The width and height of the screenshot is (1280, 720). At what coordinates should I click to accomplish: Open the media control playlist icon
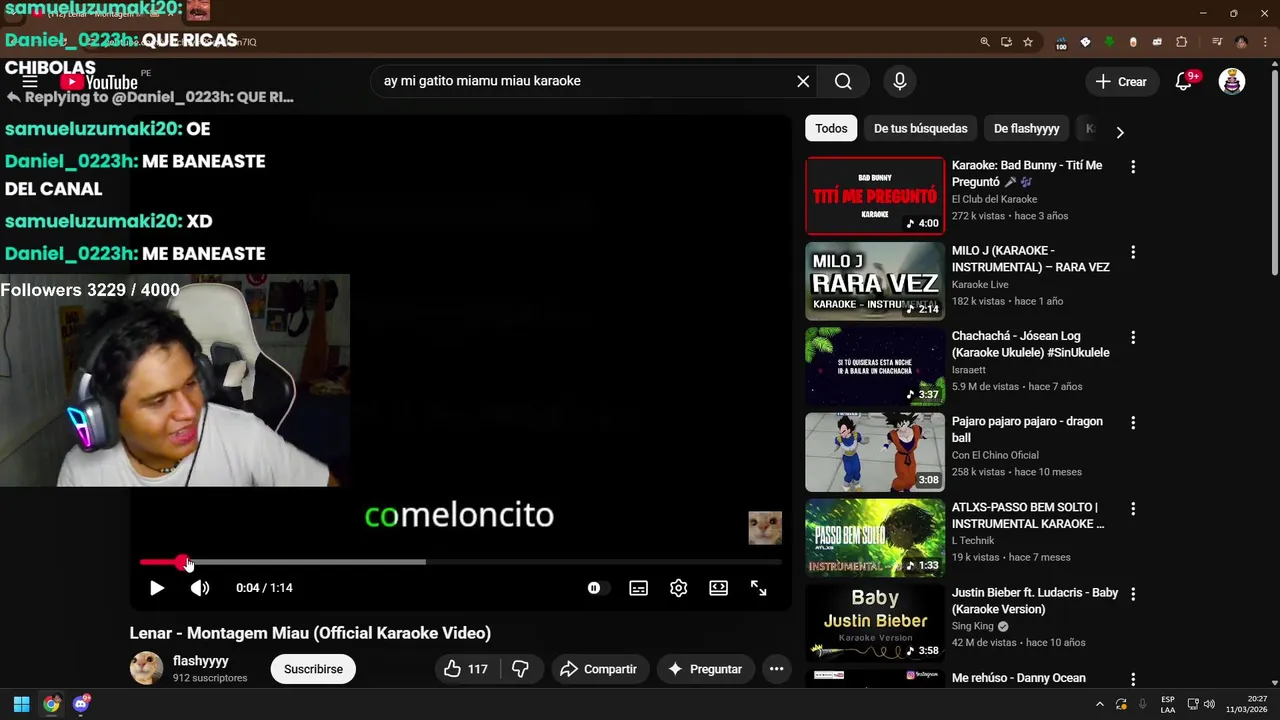[x=1217, y=42]
